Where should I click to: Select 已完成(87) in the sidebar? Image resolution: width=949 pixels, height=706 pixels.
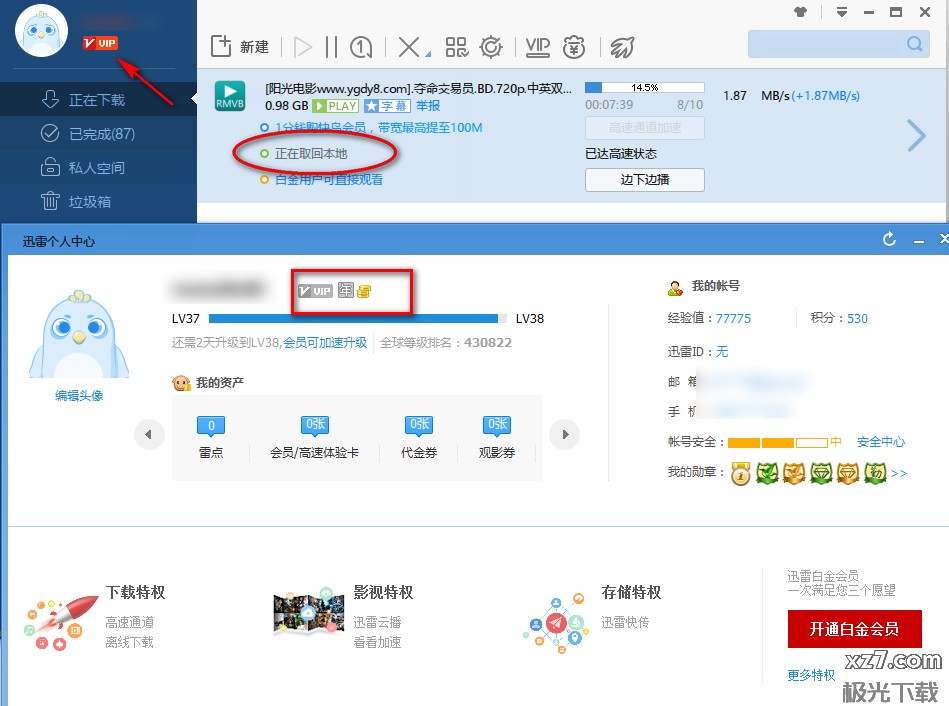pos(98,133)
